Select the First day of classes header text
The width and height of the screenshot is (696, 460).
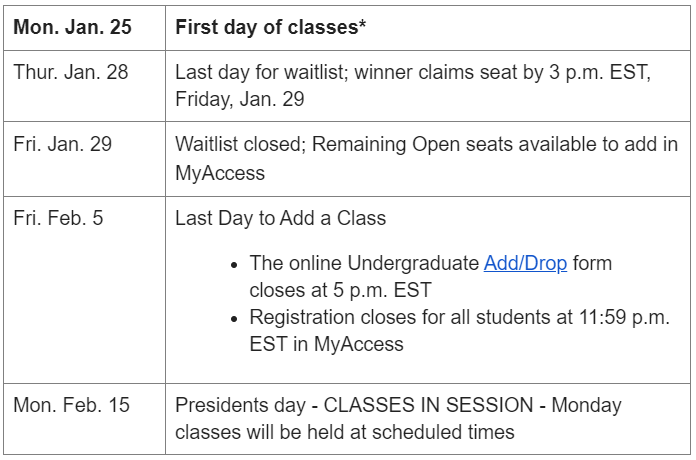pyautogui.click(x=271, y=27)
